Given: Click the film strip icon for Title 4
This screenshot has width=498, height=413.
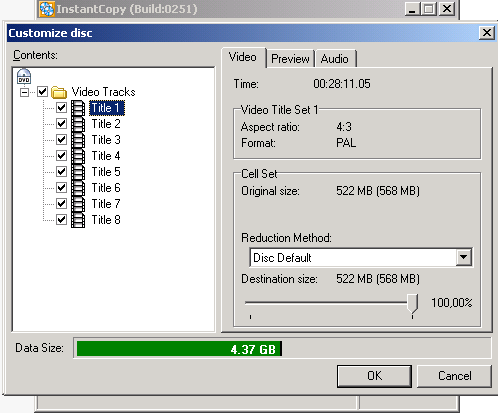Looking at the screenshot, I should pos(78,156).
